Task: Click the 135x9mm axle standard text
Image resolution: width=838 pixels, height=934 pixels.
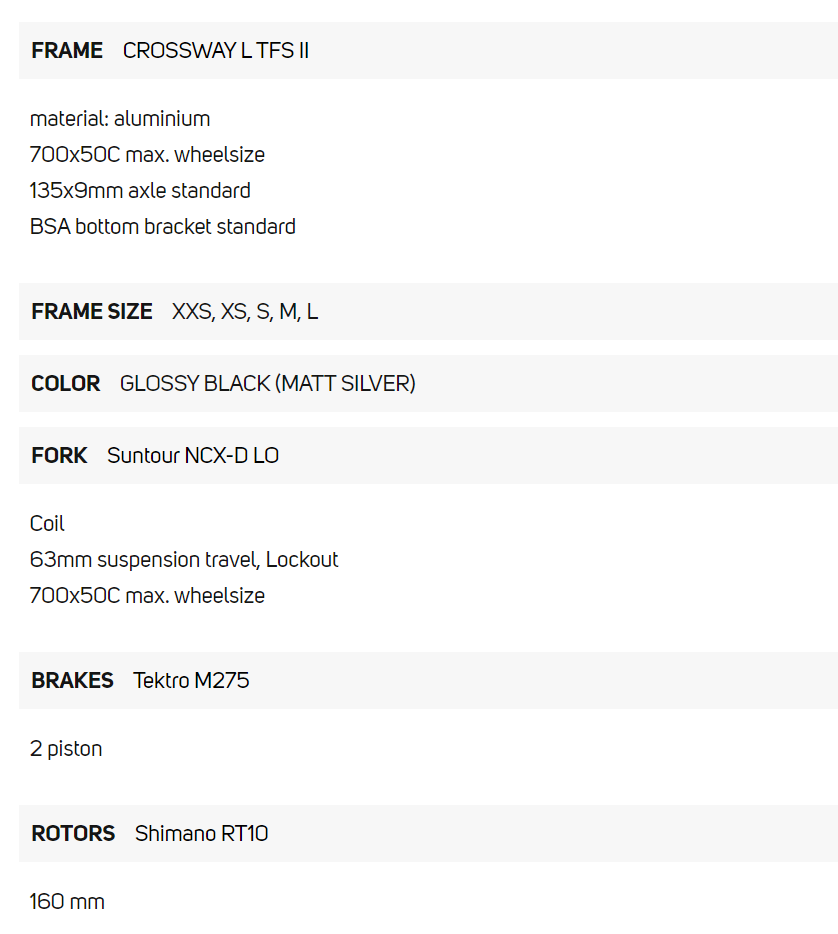Action: [x=140, y=191]
